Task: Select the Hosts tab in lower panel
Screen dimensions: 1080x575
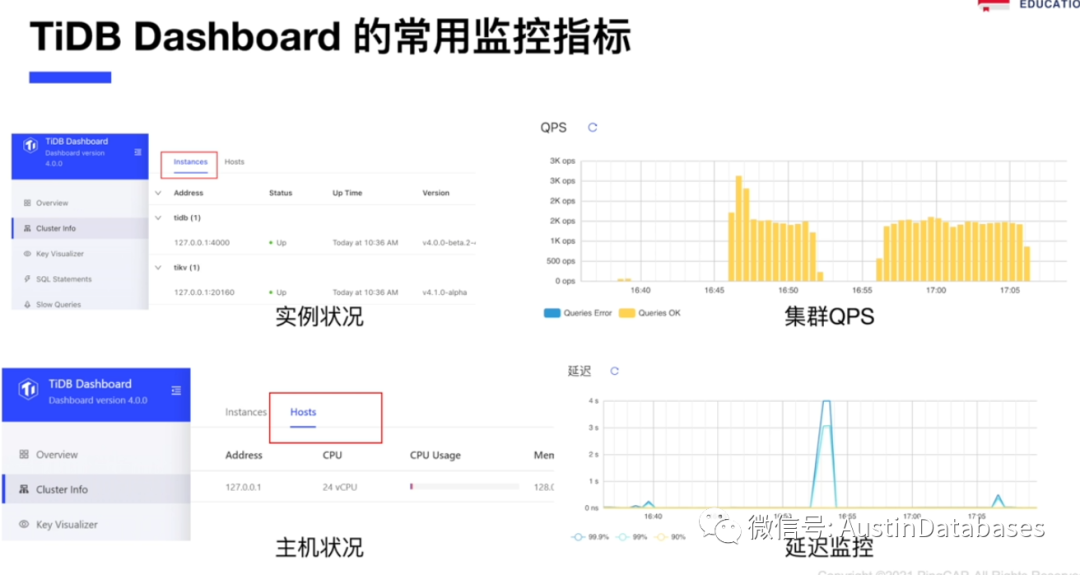Action: click(x=303, y=412)
